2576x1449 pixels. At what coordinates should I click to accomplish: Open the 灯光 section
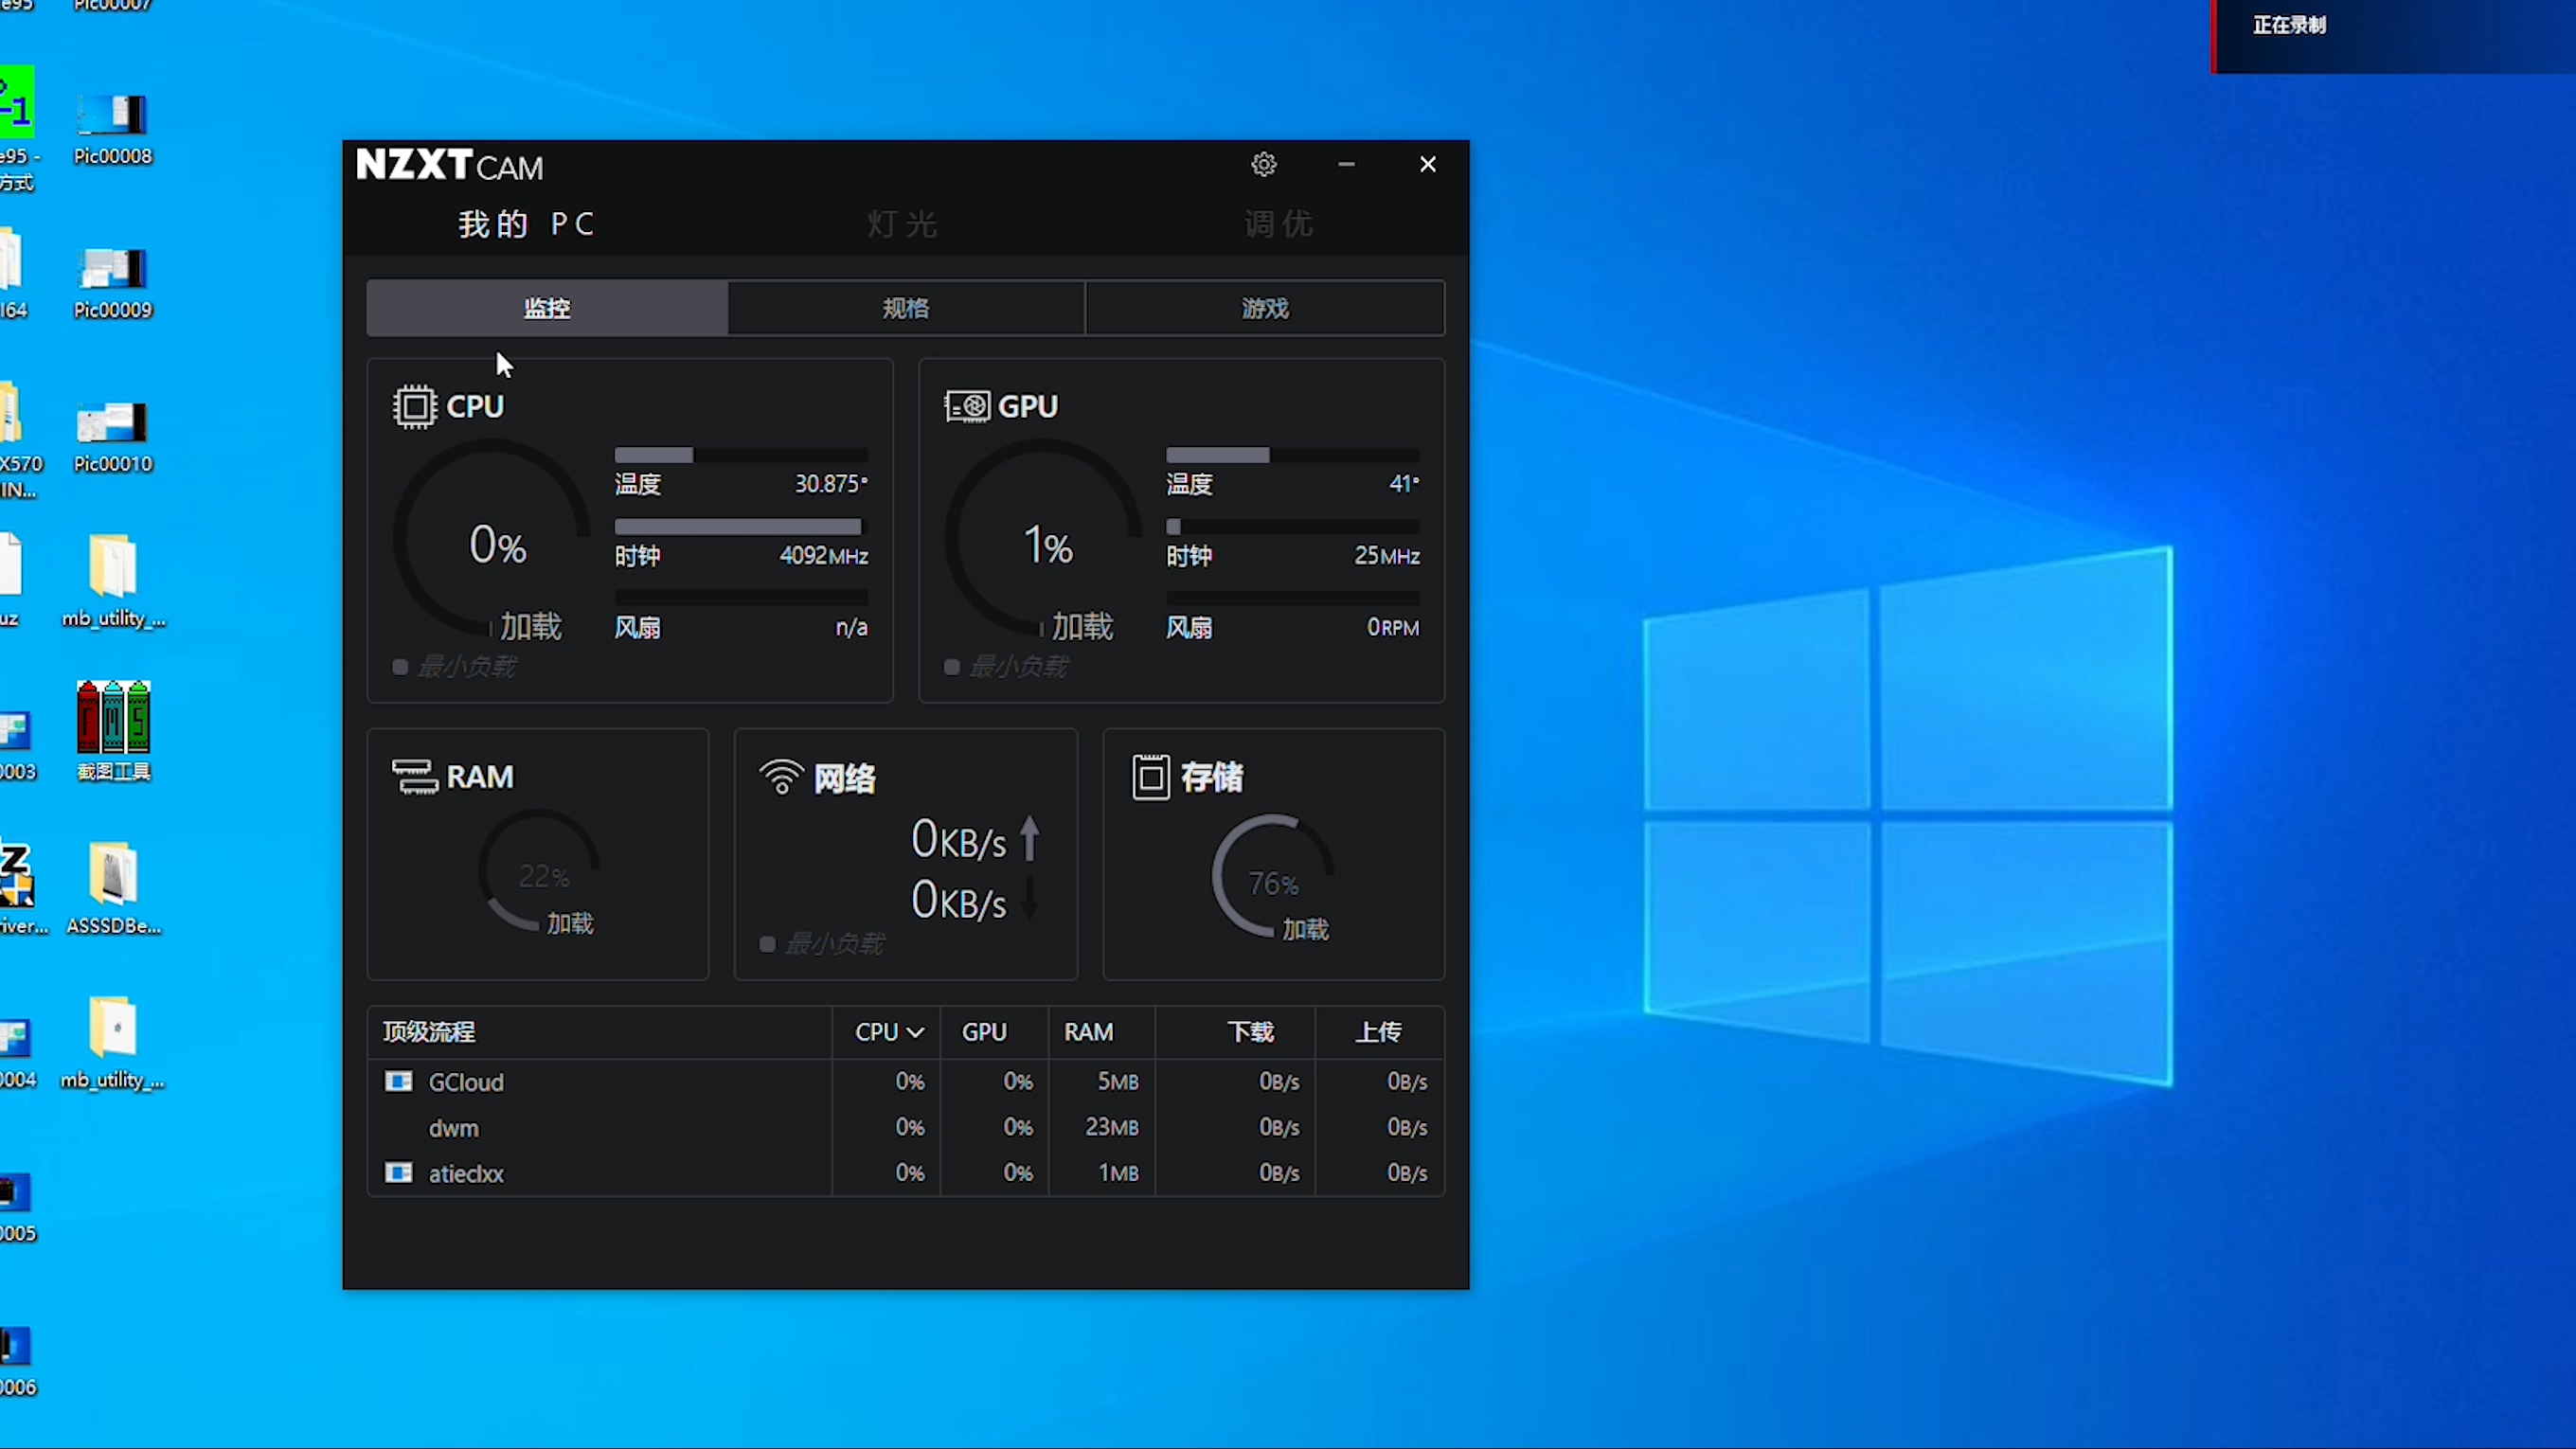(903, 224)
